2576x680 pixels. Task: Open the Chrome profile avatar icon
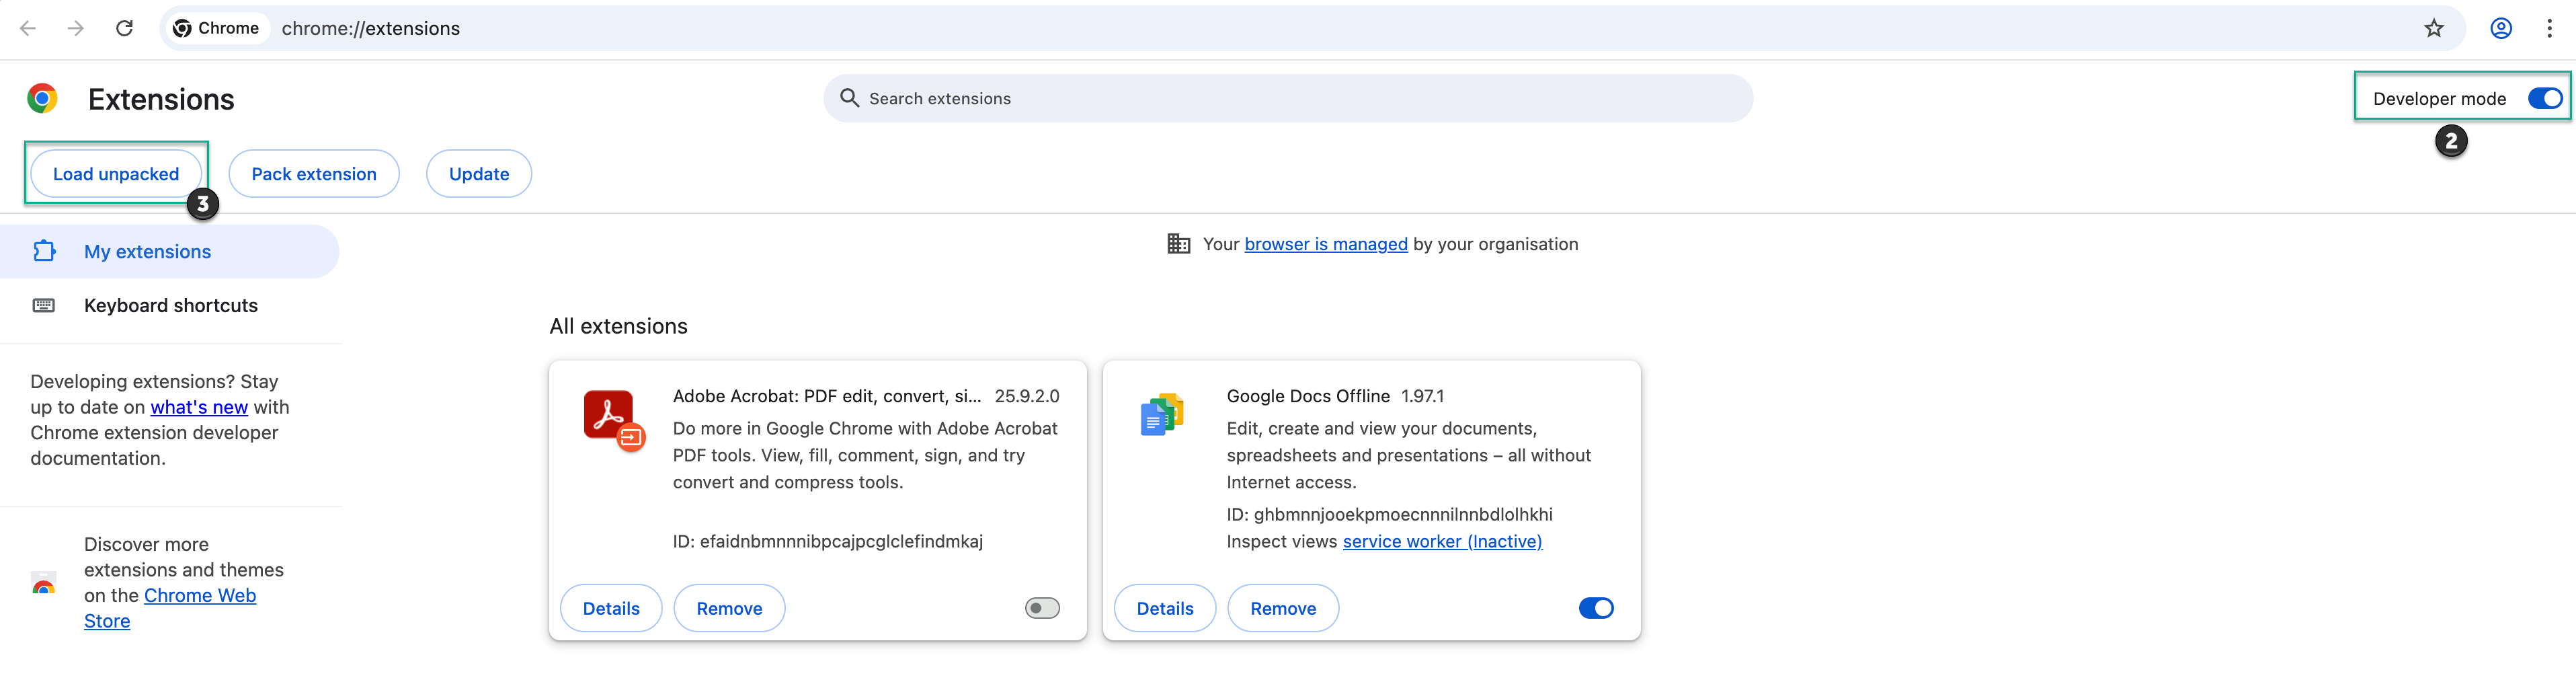click(2500, 28)
